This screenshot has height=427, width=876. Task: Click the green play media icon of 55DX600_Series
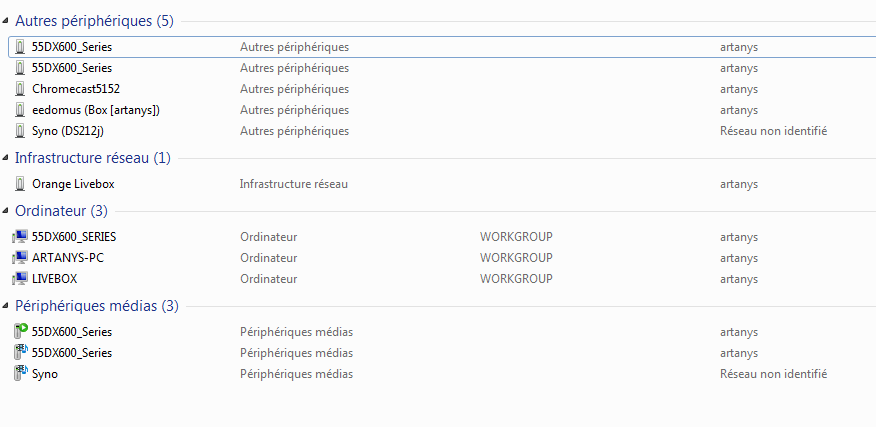21,331
